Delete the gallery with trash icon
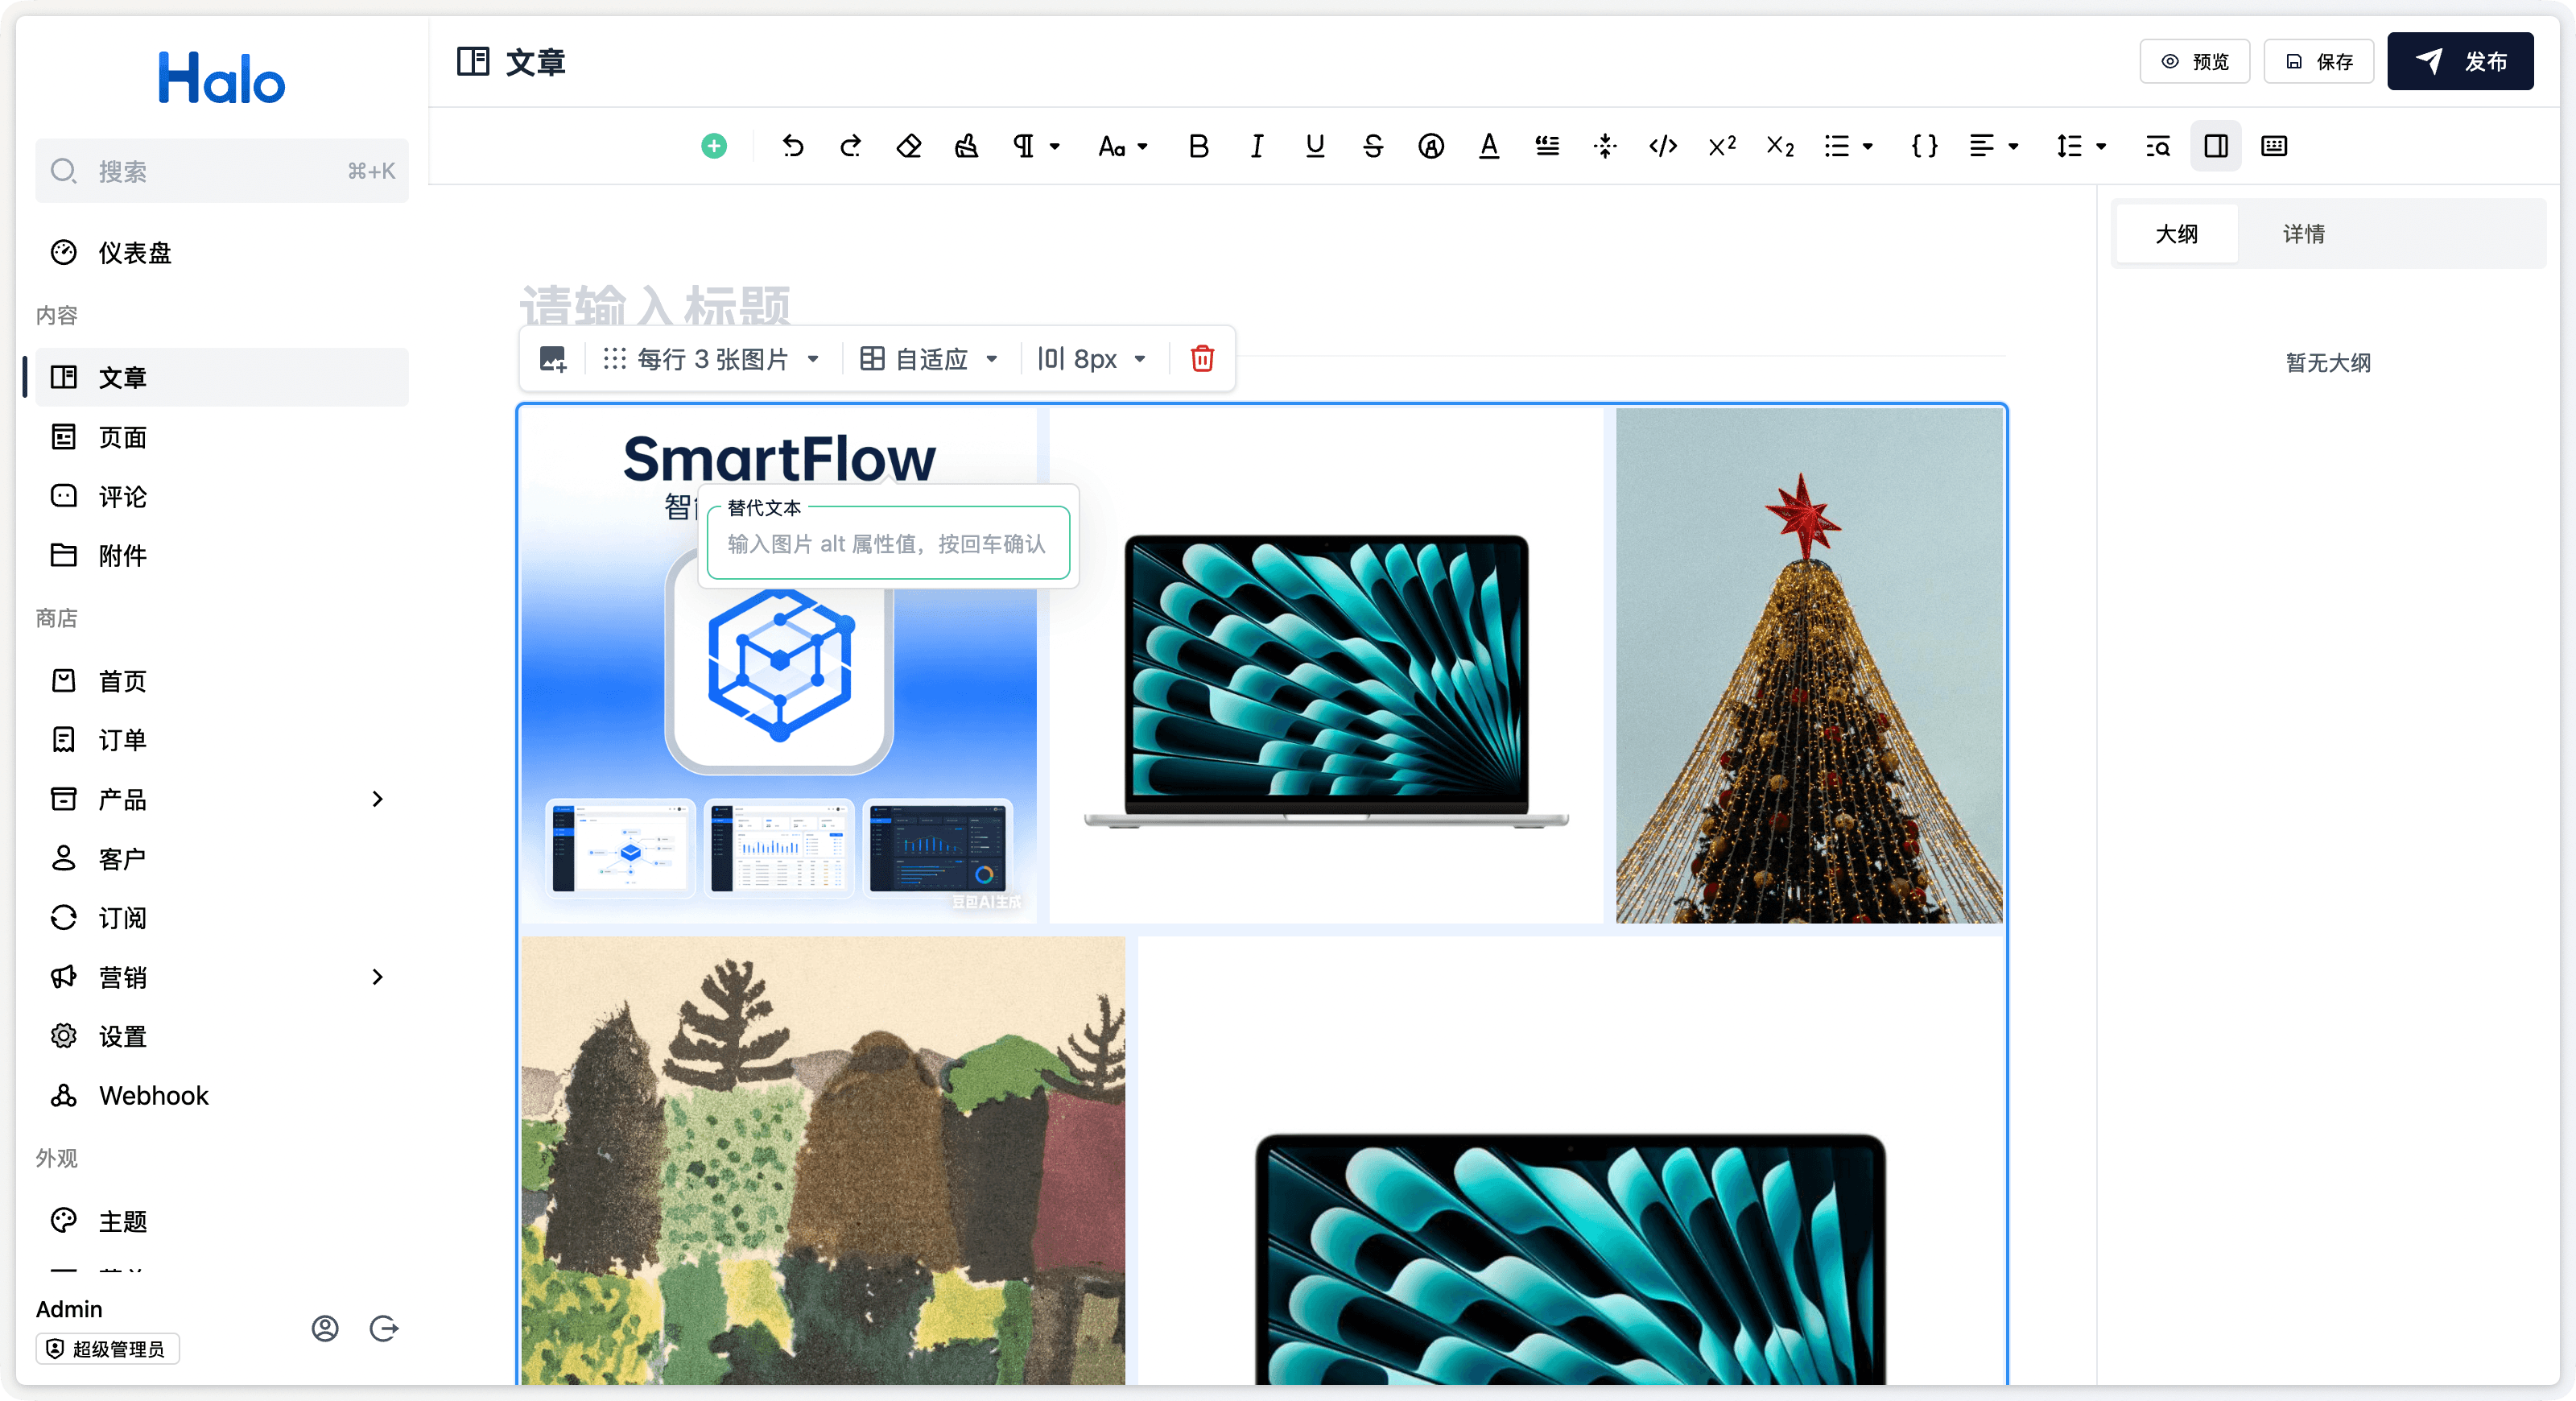The height and width of the screenshot is (1401, 2576). pyautogui.click(x=1202, y=358)
